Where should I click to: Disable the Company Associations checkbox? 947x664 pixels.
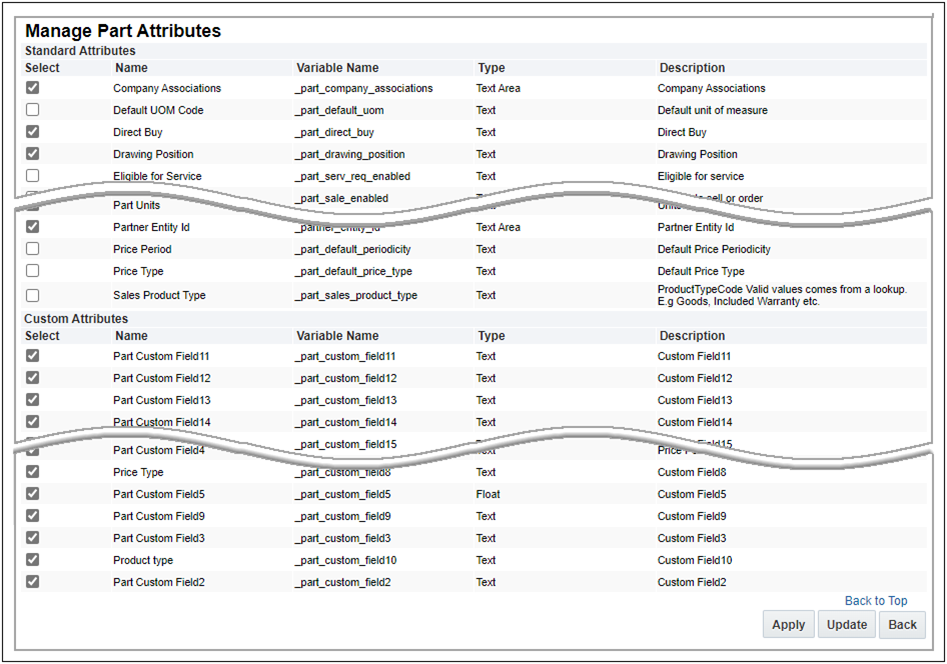coord(31,88)
